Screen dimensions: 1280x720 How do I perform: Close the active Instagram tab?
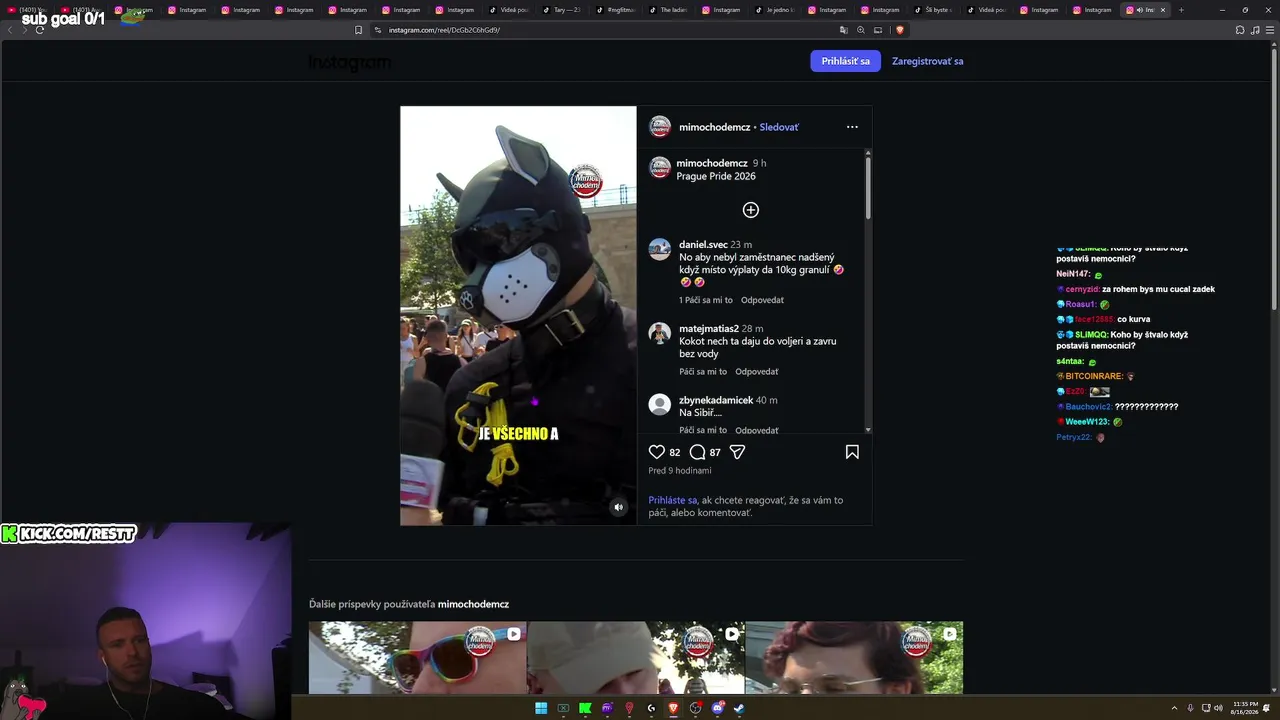(x=1163, y=10)
